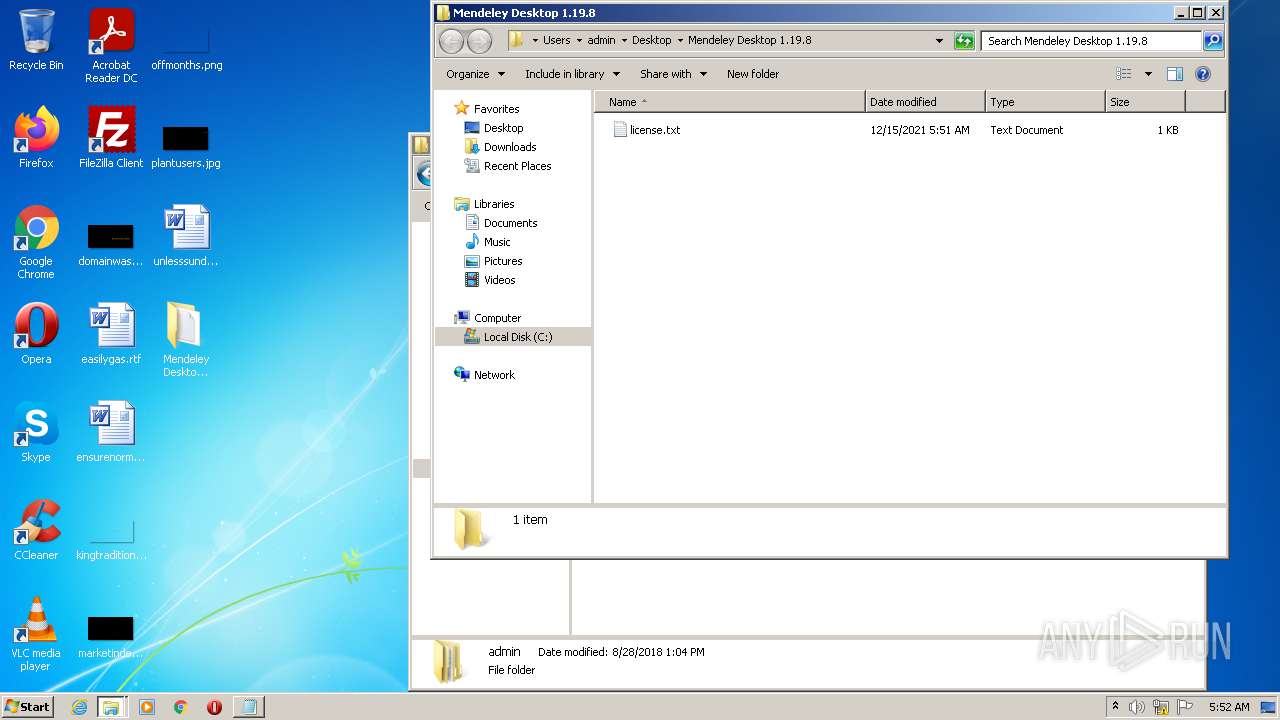The width and height of the screenshot is (1280, 720).
Task: Toggle the preview pane button
Action: (1175, 74)
